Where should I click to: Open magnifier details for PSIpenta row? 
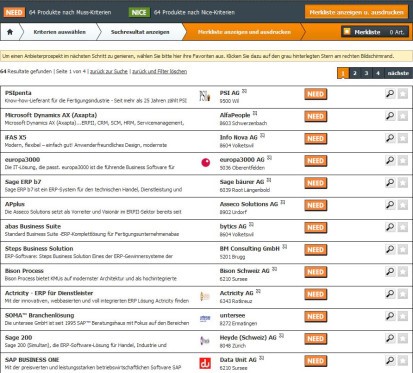pyautogui.click(x=390, y=94)
